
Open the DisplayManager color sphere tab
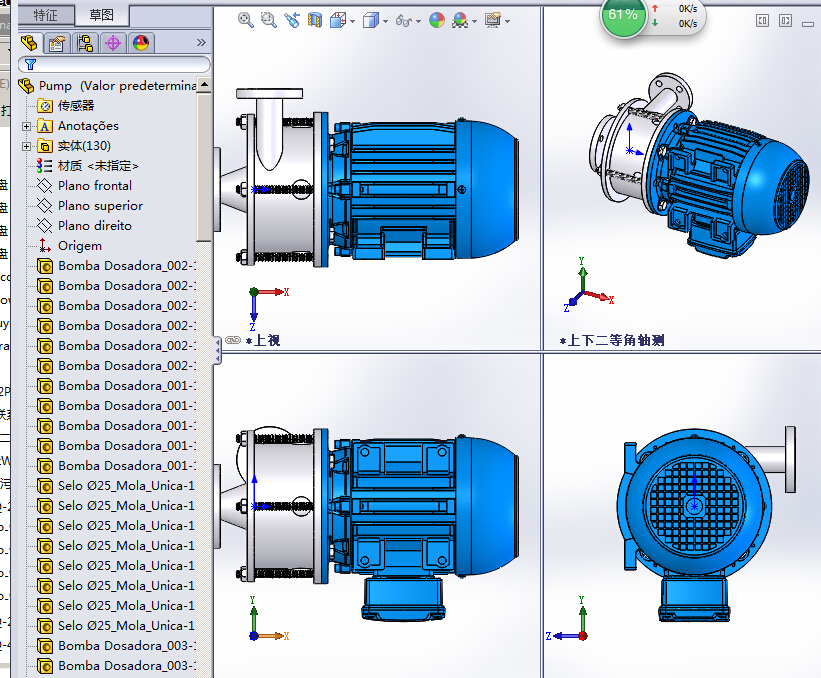(x=141, y=43)
